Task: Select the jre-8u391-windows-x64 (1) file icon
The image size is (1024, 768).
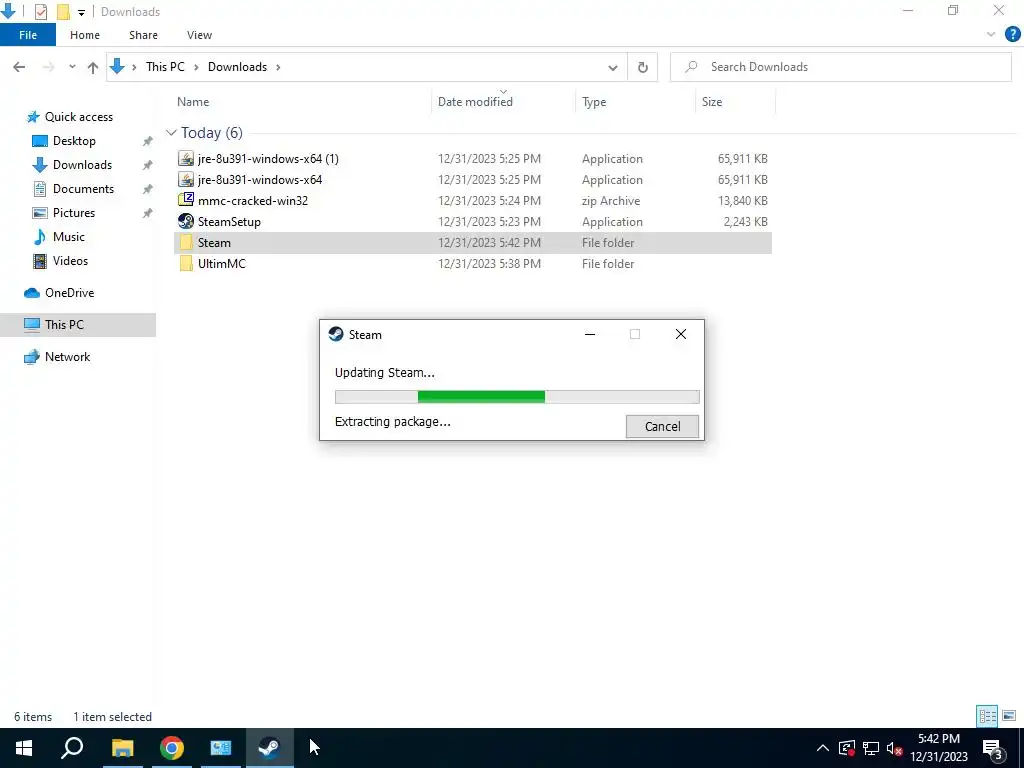Action: point(186,159)
